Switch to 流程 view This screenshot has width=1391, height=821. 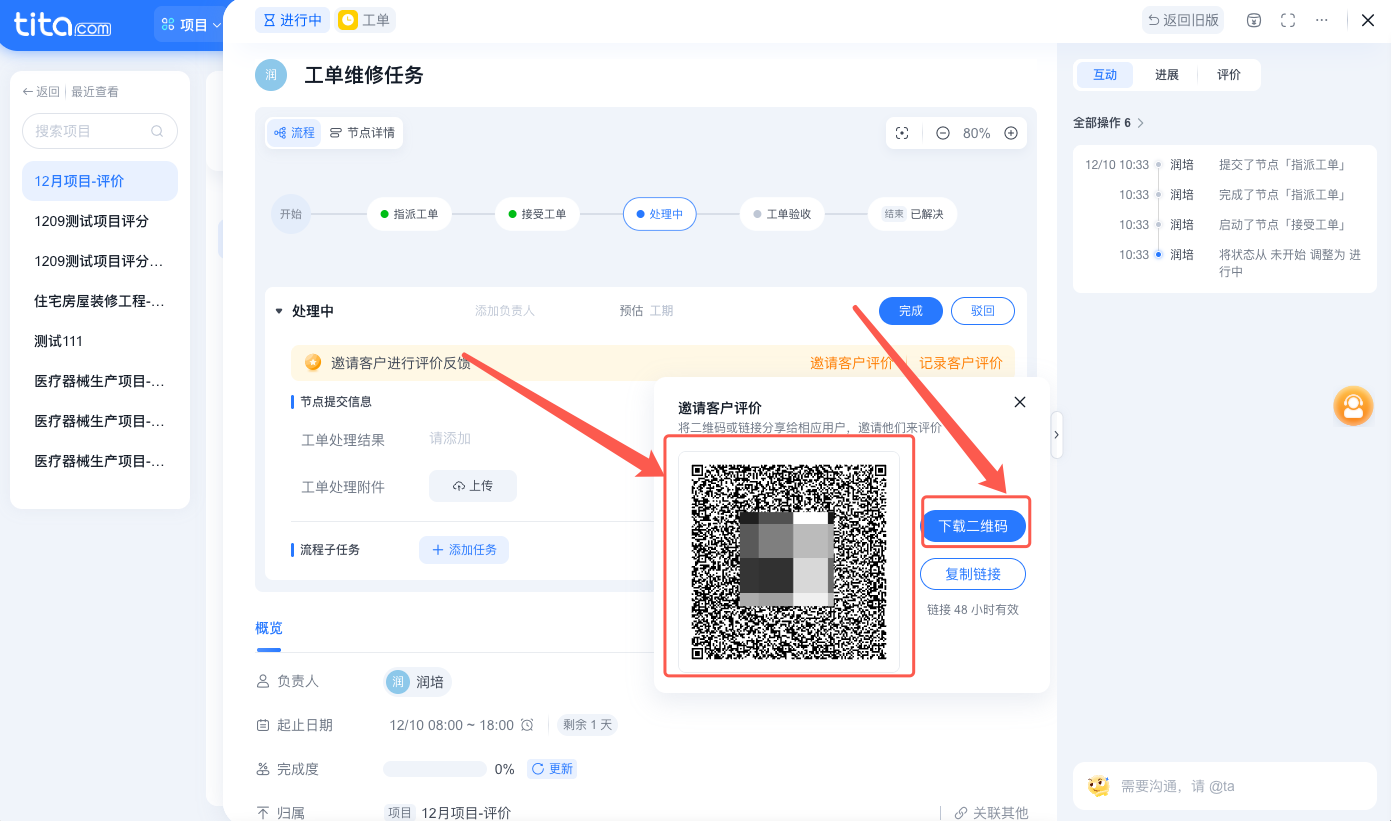point(294,133)
